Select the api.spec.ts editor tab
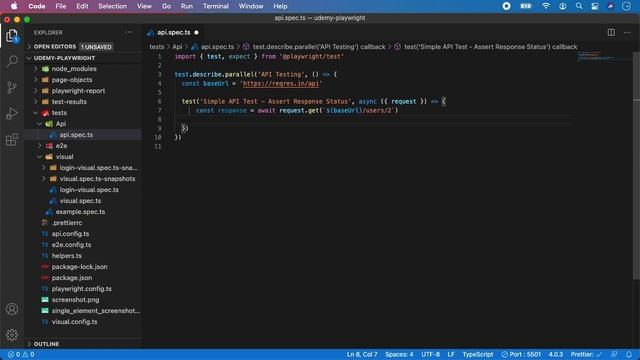The image size is (640, 360). (x=173, y=32)
